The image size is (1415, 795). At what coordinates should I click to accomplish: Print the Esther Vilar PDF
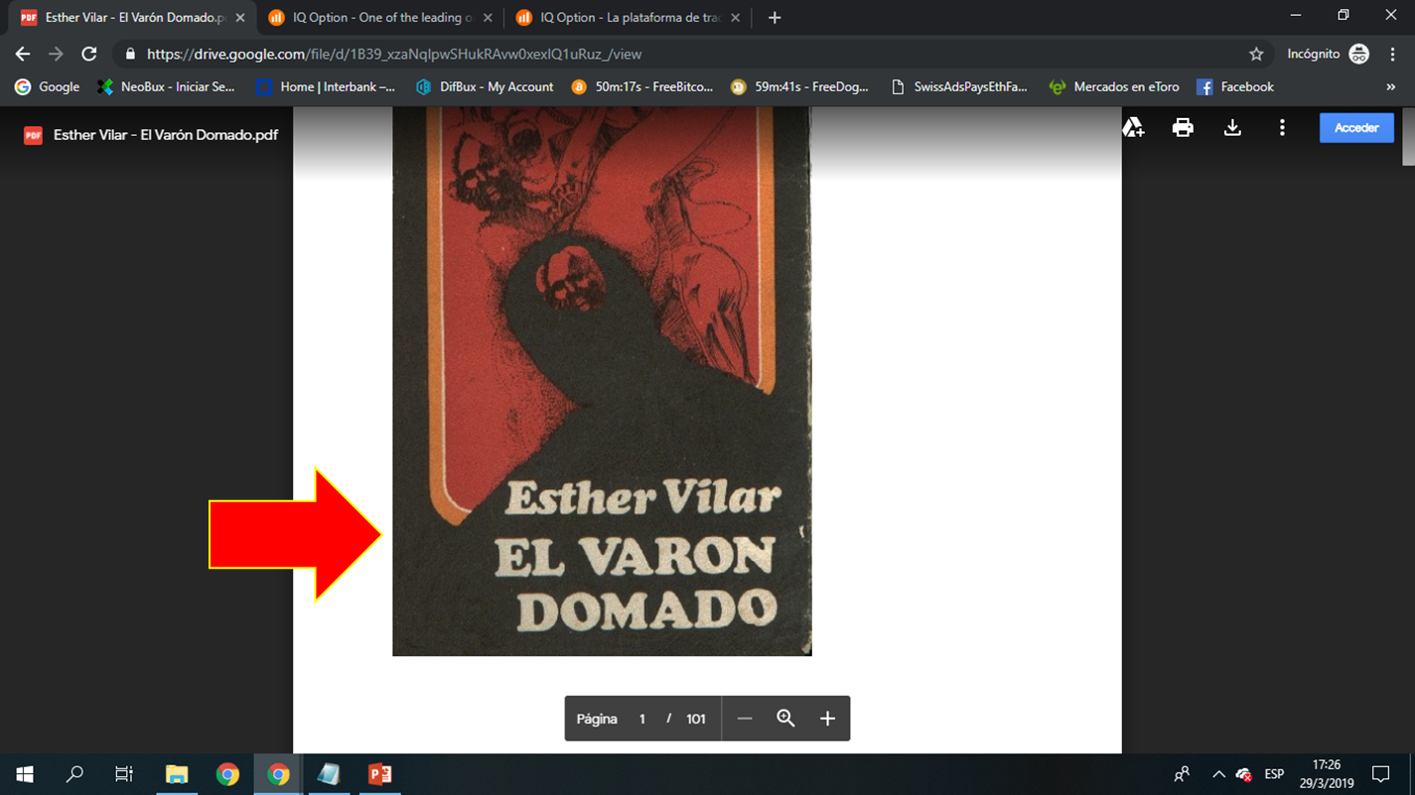point(1182,127)
